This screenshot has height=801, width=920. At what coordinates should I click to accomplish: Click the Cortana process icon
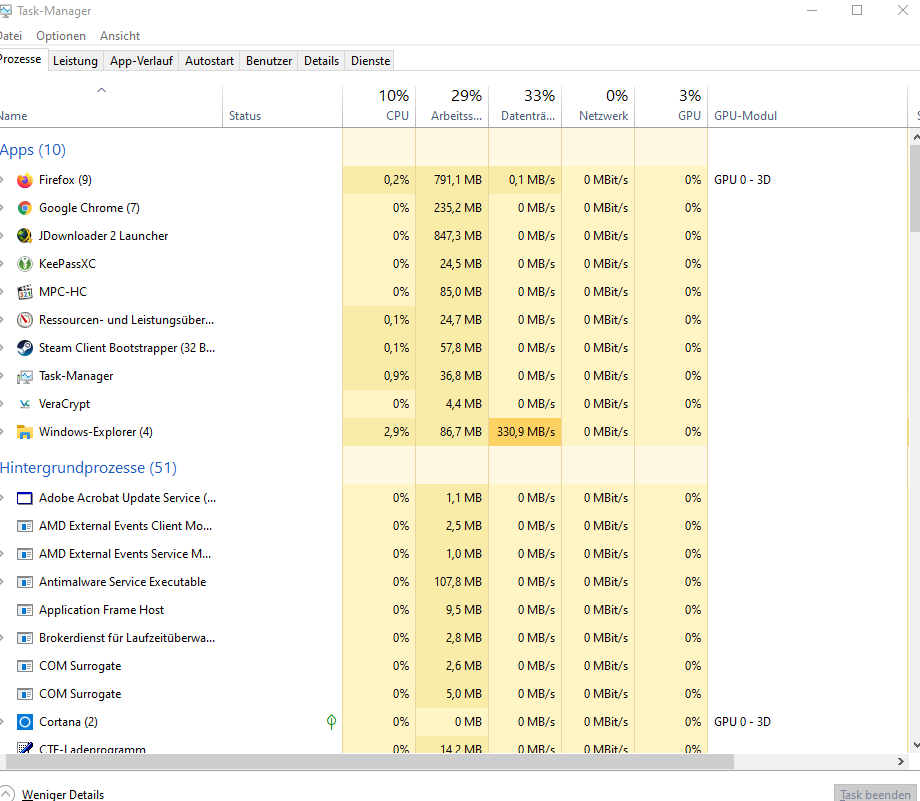pos(25,722)
